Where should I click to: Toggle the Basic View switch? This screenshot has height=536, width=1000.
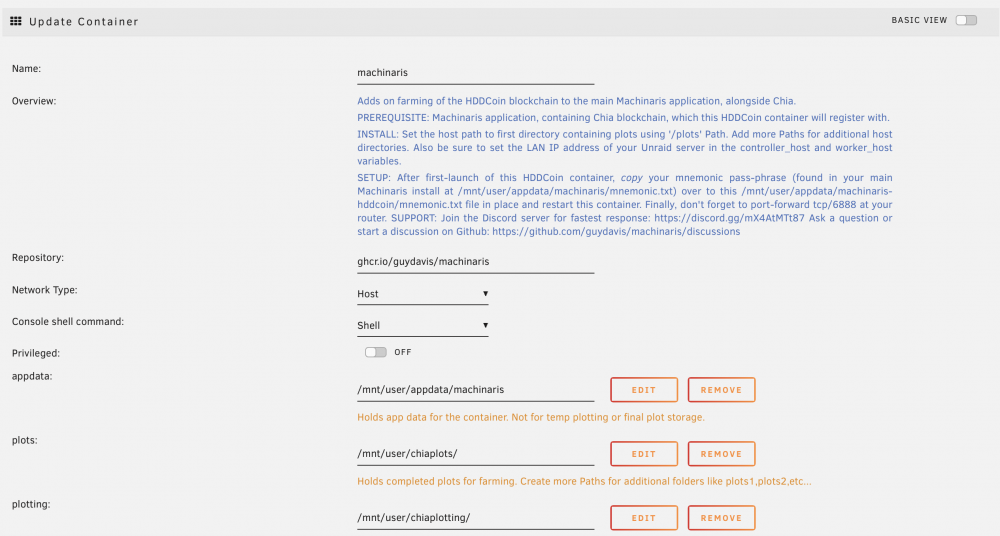966,20
